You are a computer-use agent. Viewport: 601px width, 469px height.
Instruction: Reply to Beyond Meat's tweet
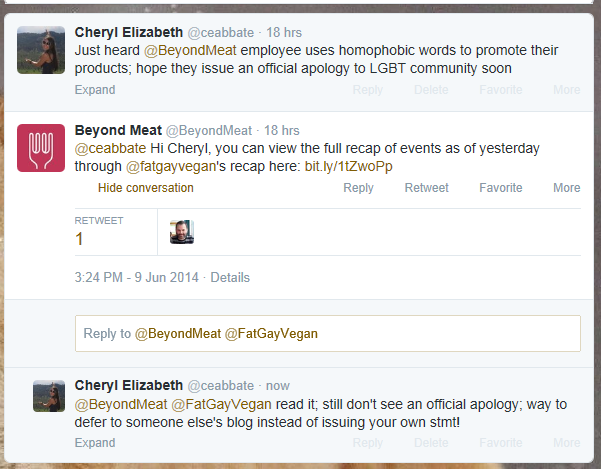[358, 188]
